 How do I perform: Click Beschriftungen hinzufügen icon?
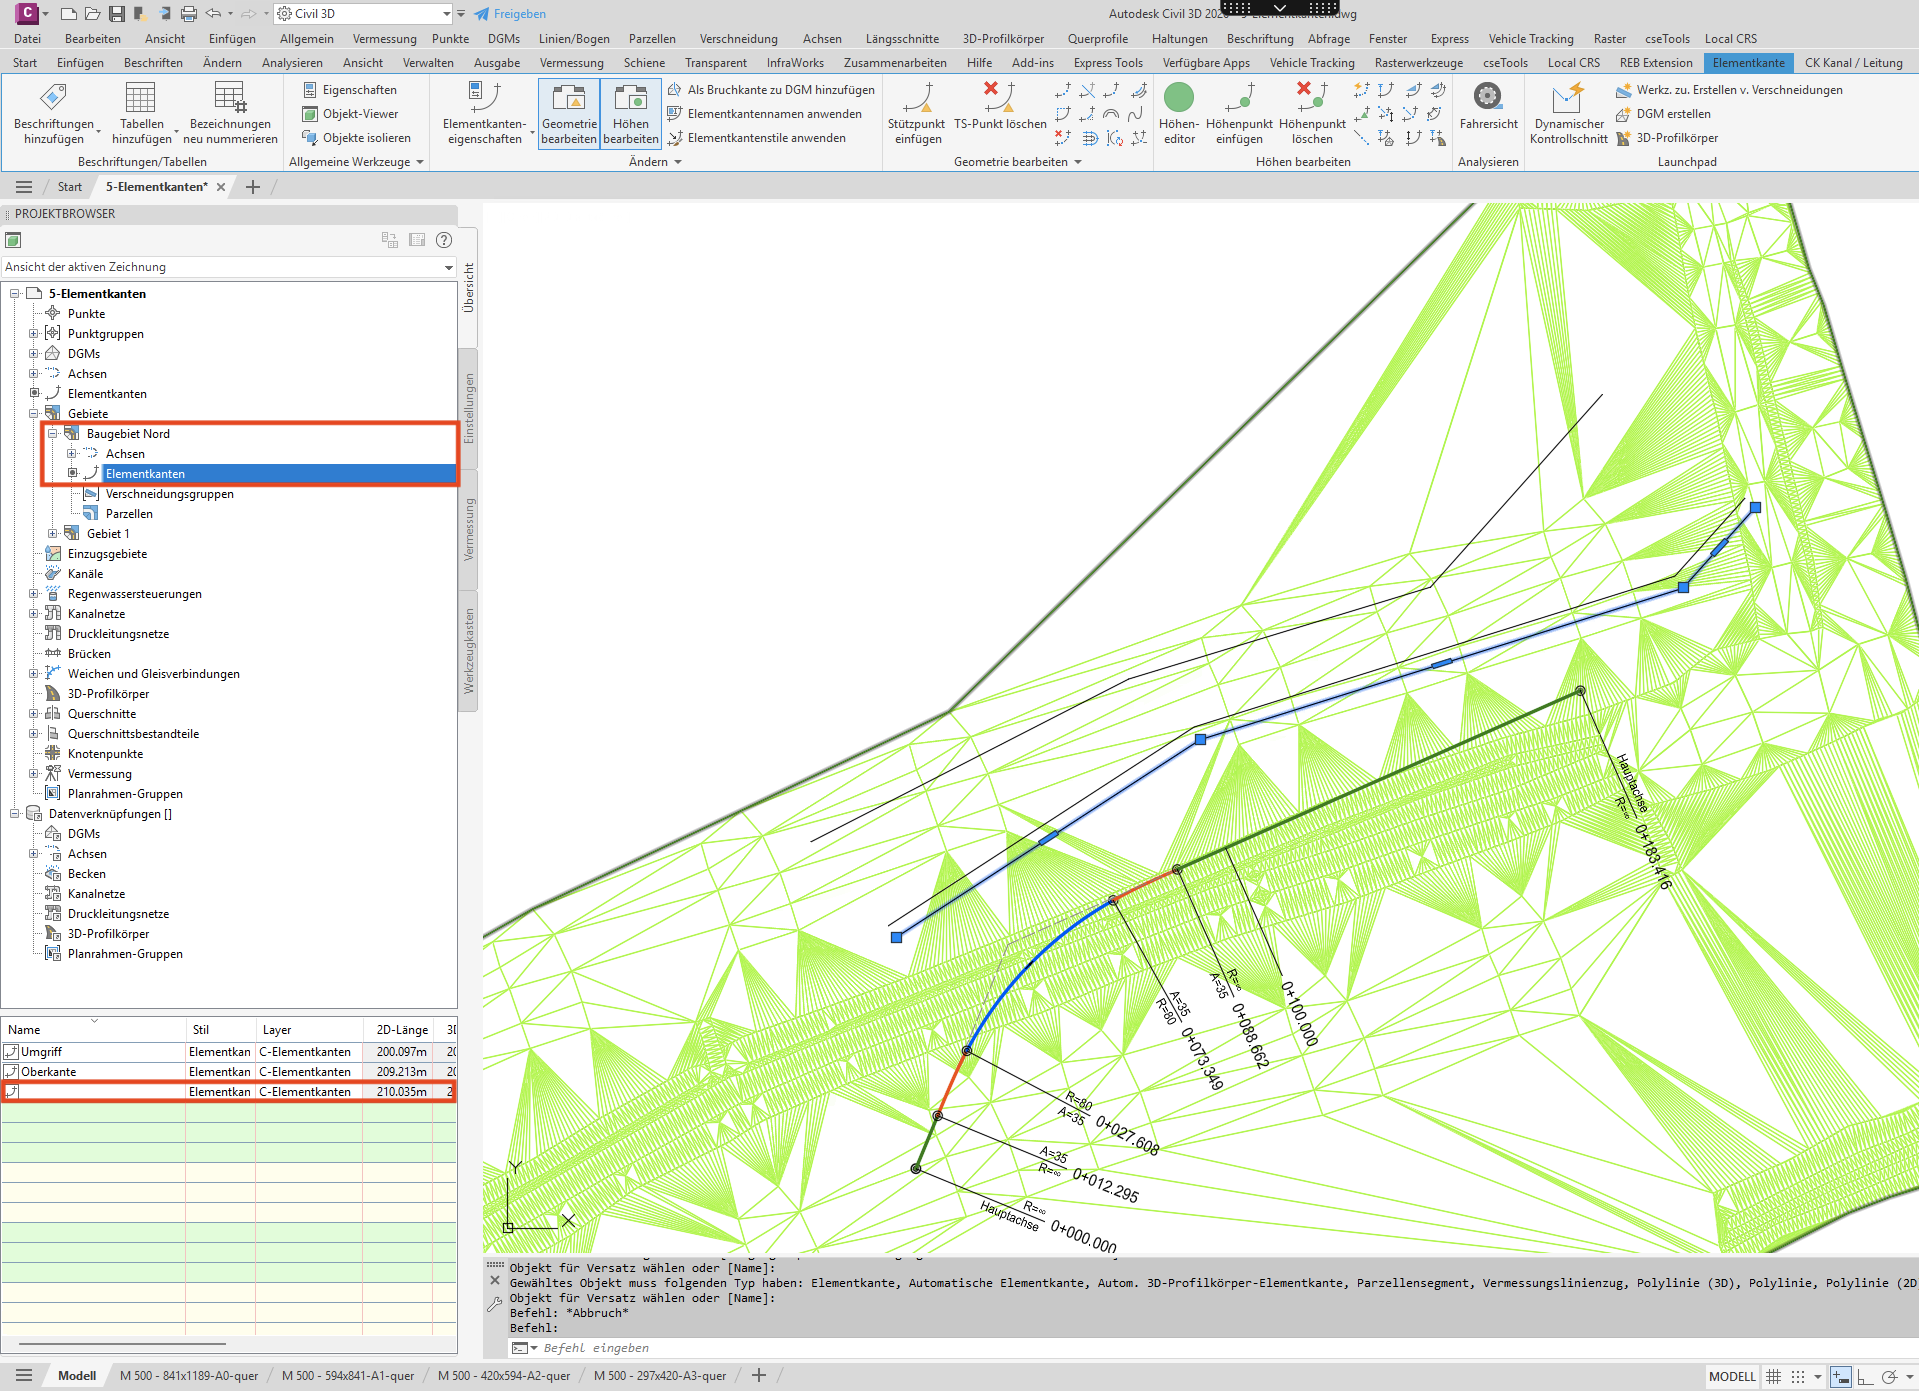[54, 113]
